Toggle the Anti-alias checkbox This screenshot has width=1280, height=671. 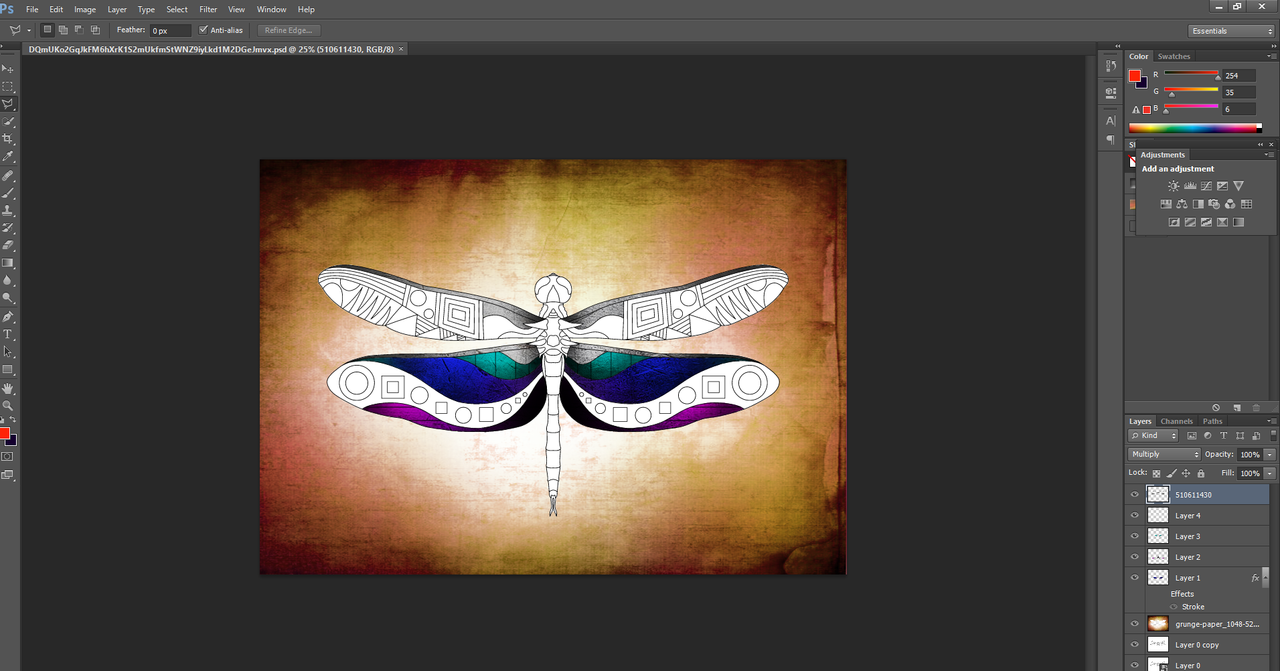204,30
